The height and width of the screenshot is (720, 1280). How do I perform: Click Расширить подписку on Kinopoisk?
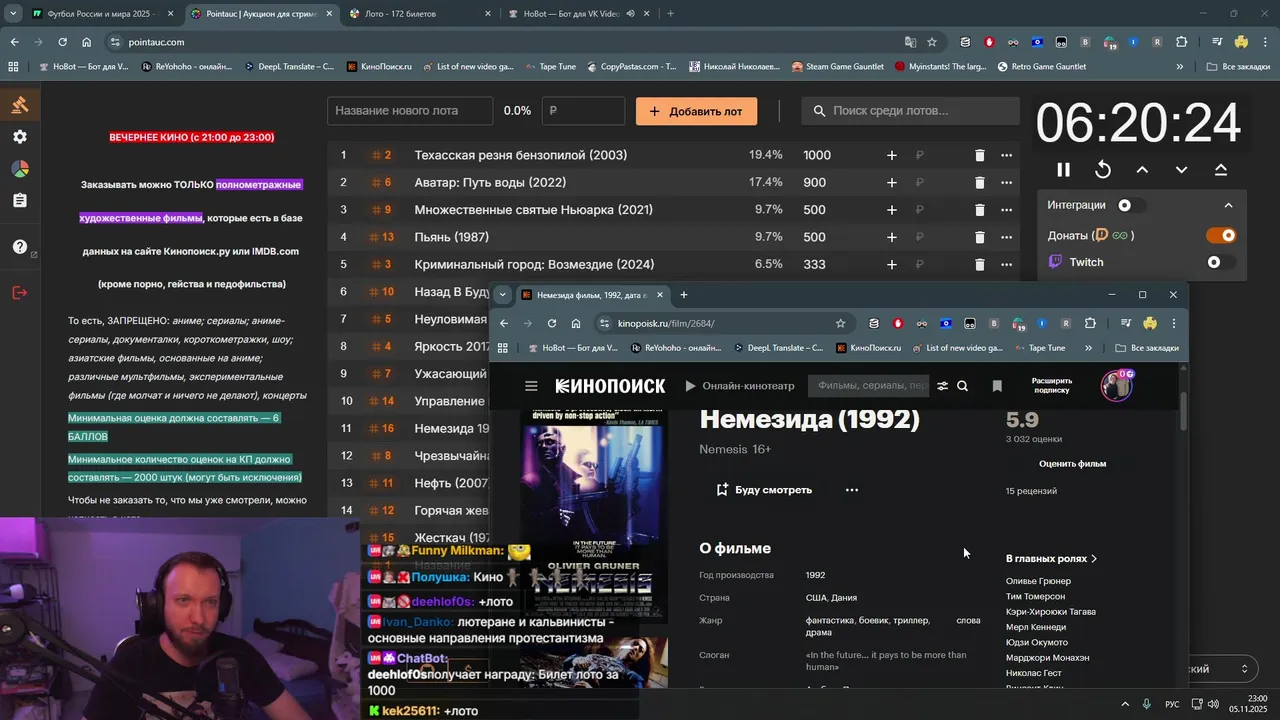1052,385
